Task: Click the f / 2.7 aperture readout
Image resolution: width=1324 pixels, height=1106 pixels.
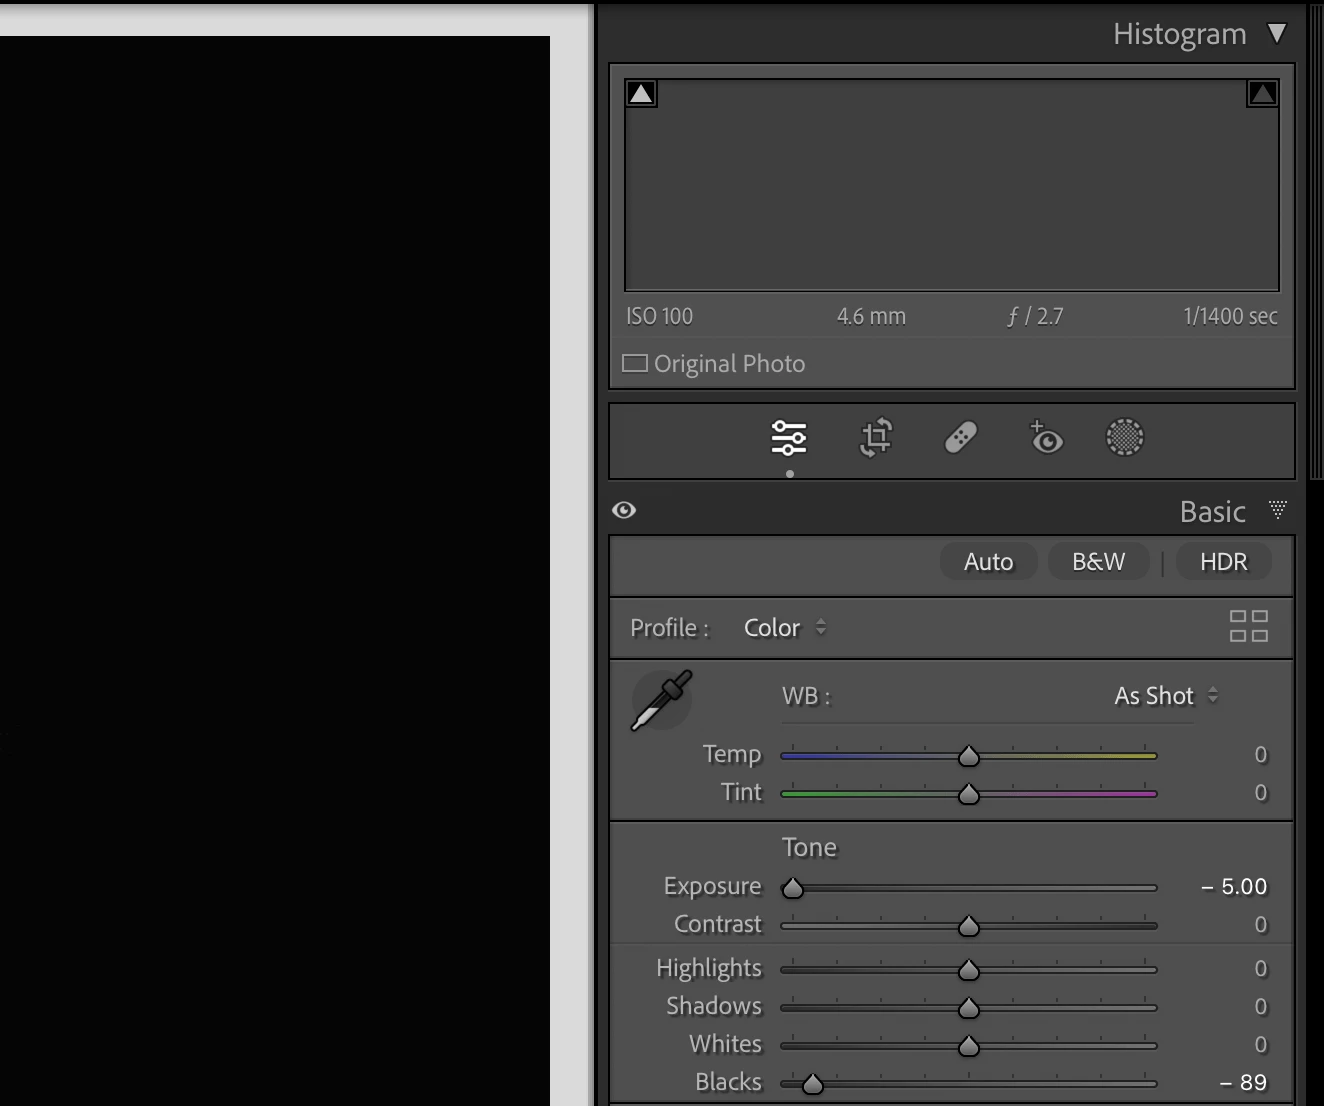Action: (x=1035, y=316)
